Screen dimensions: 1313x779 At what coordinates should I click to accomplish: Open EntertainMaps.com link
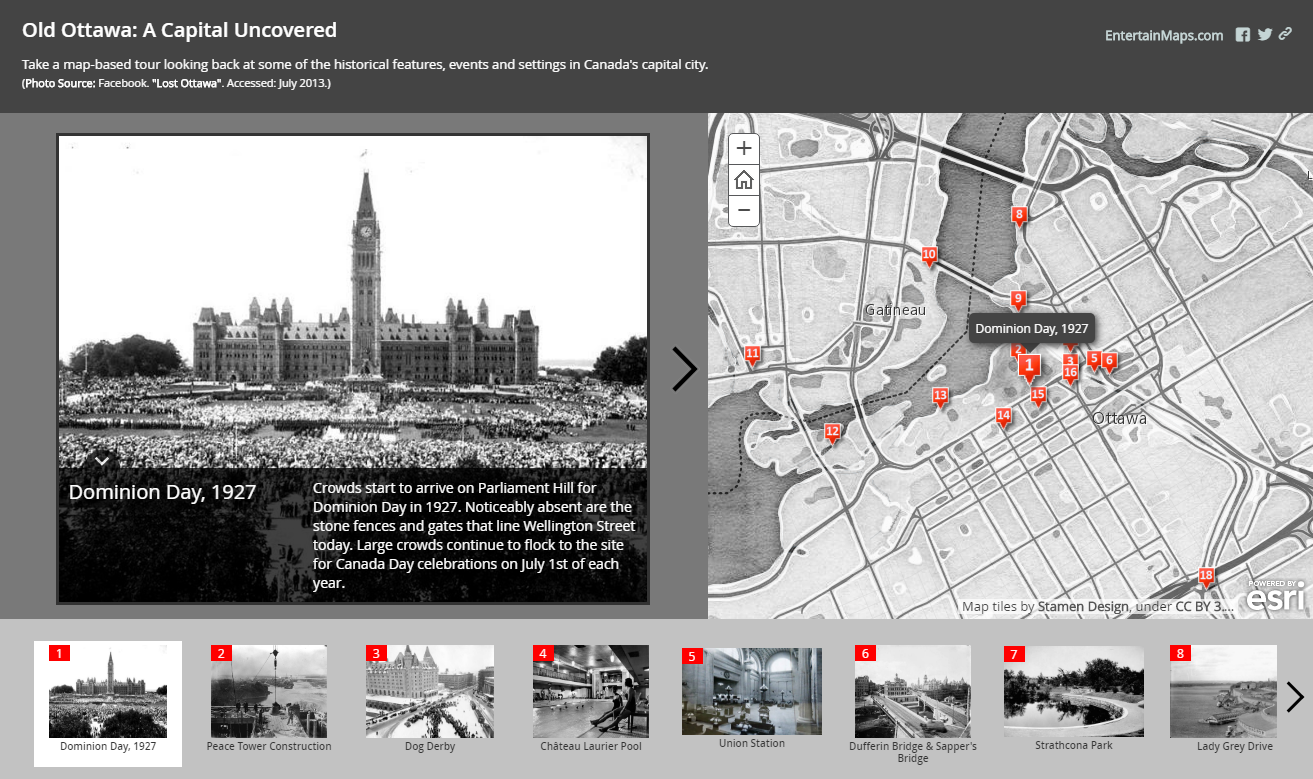click(x=1164, y=35)
